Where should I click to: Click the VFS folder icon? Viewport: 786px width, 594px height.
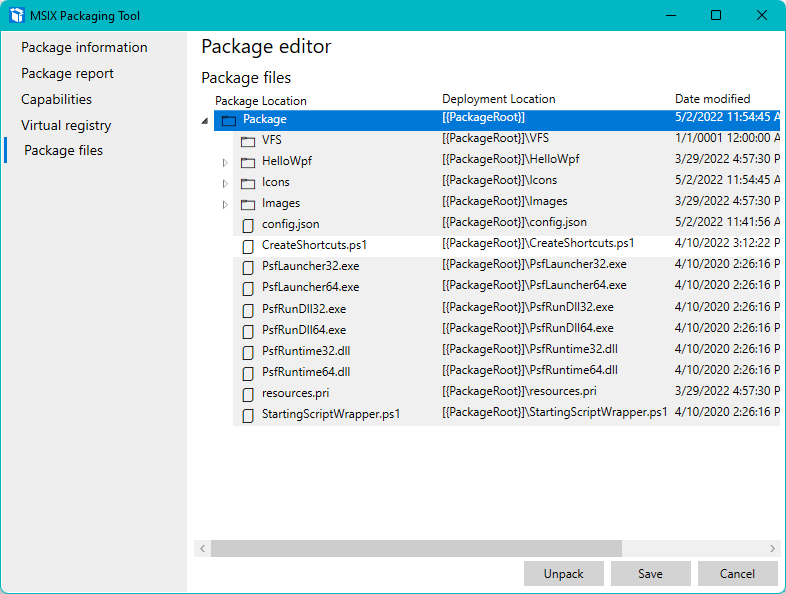[x=248, y=141]
